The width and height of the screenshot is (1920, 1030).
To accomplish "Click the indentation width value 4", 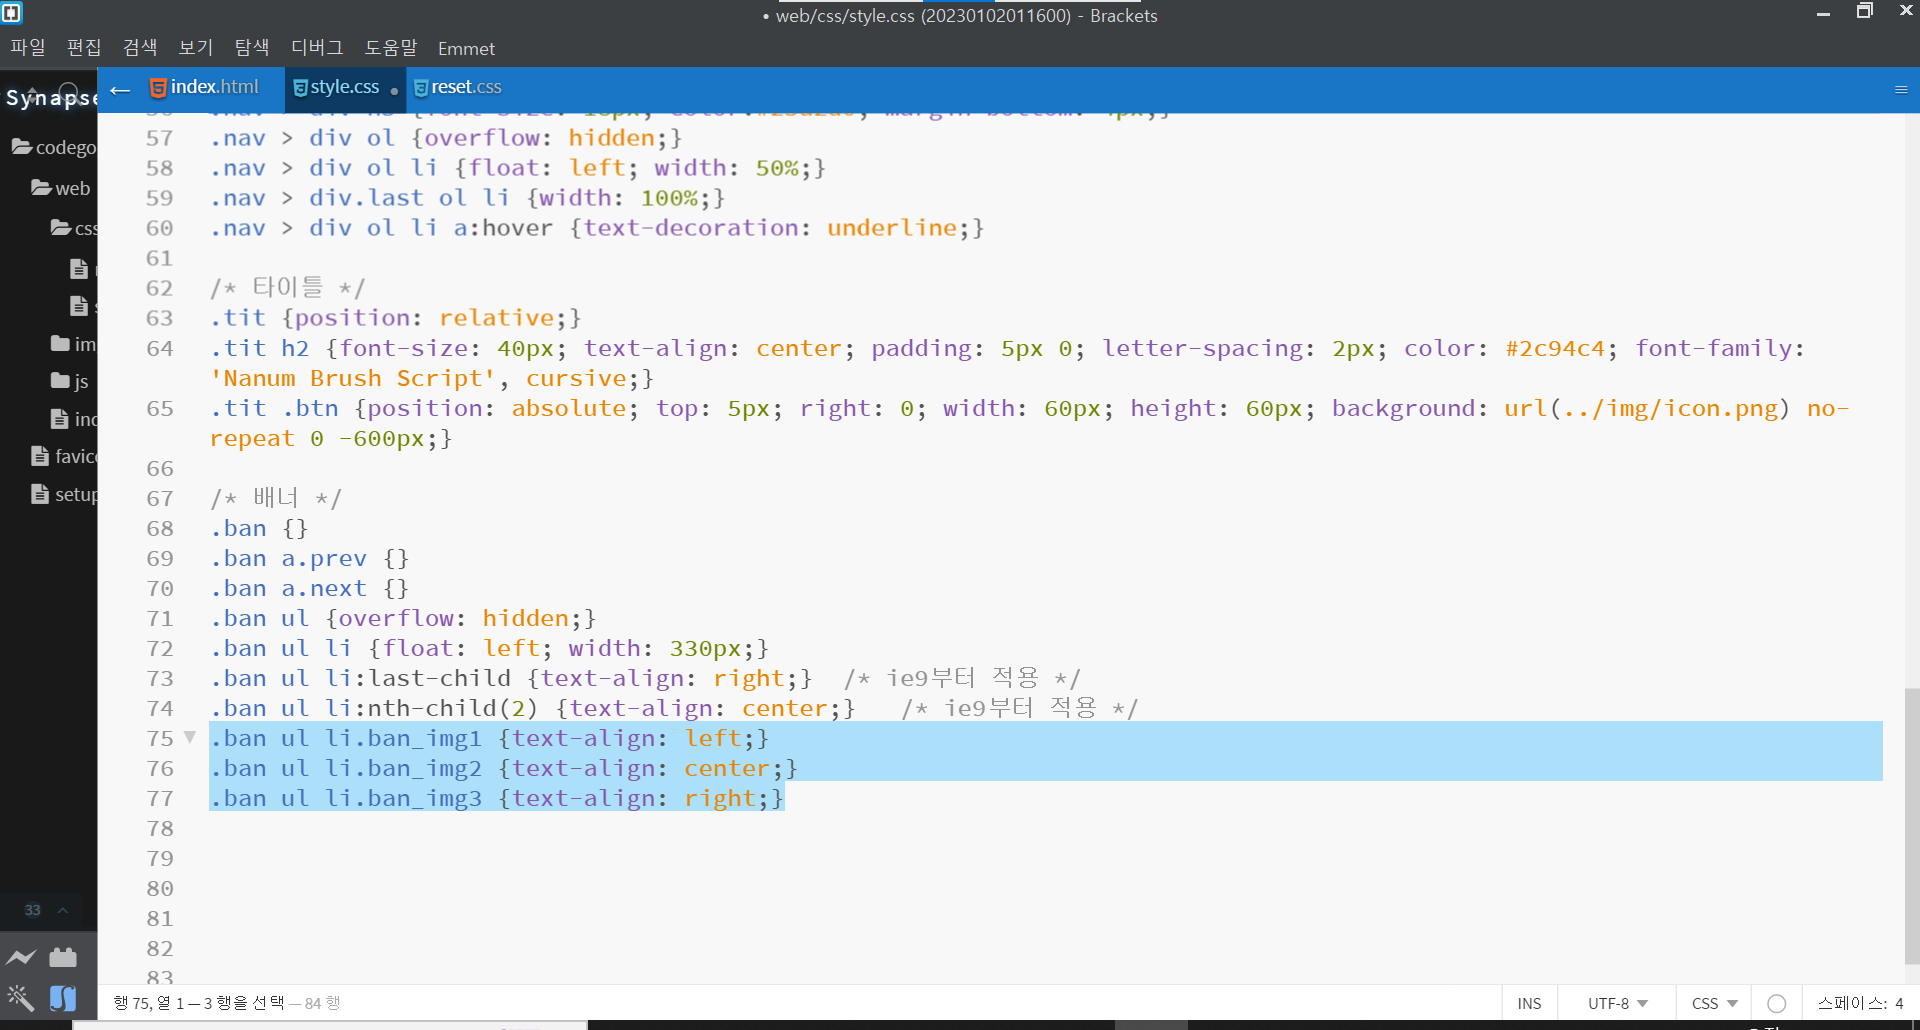I will (1899, 1003).
